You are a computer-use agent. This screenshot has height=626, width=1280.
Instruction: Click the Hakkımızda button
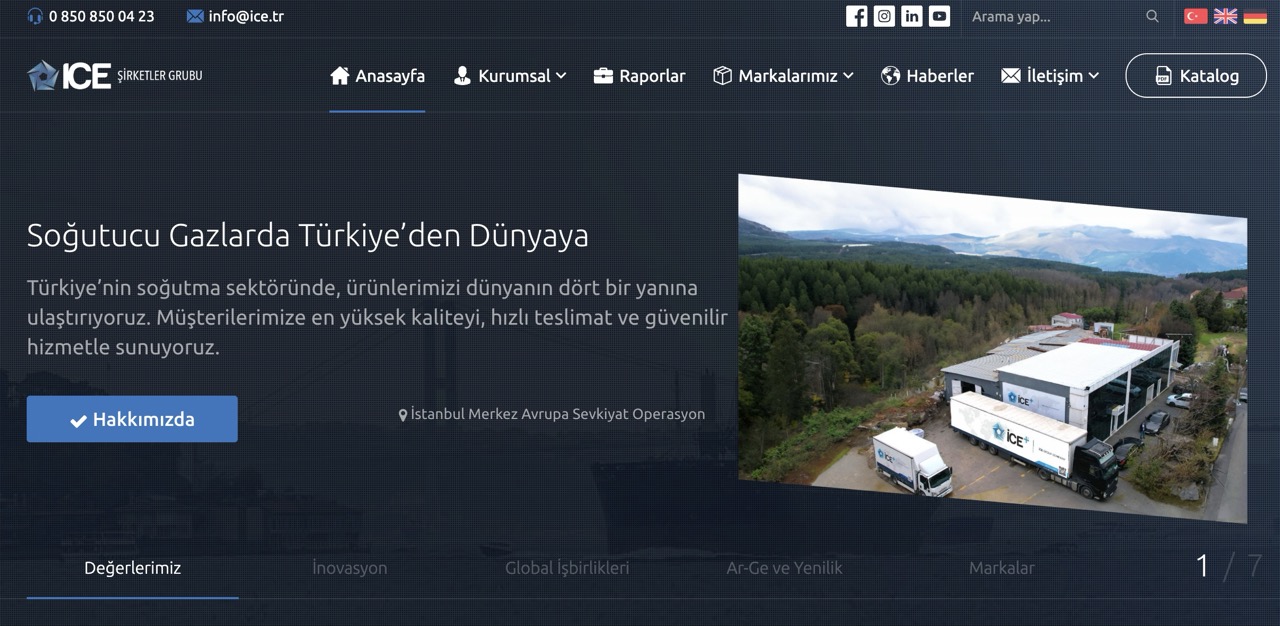click(x=131, y=419)
